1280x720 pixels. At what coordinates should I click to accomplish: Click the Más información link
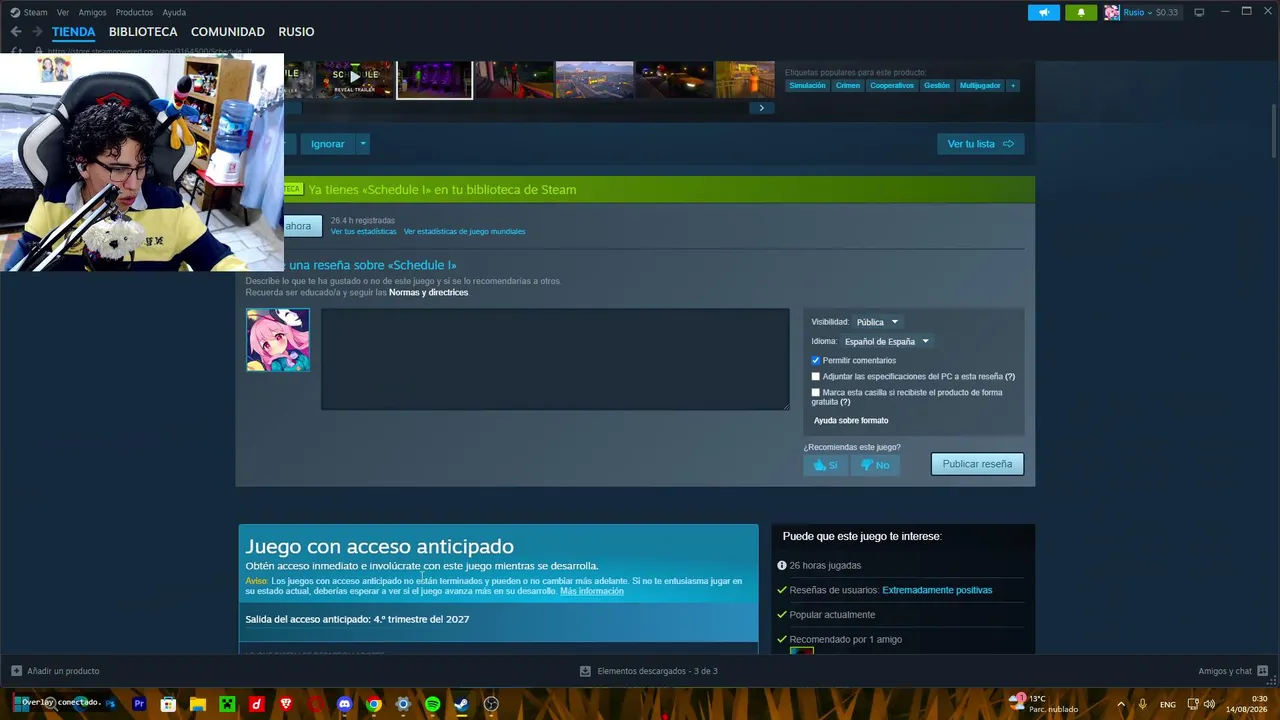pos(592,591)
